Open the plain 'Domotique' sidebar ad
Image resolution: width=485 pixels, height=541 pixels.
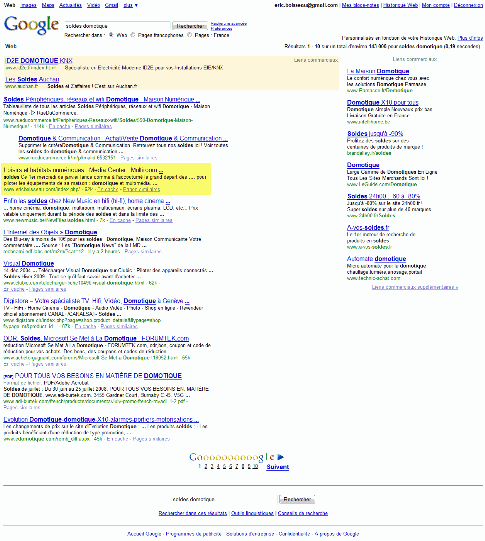[363, 165]
